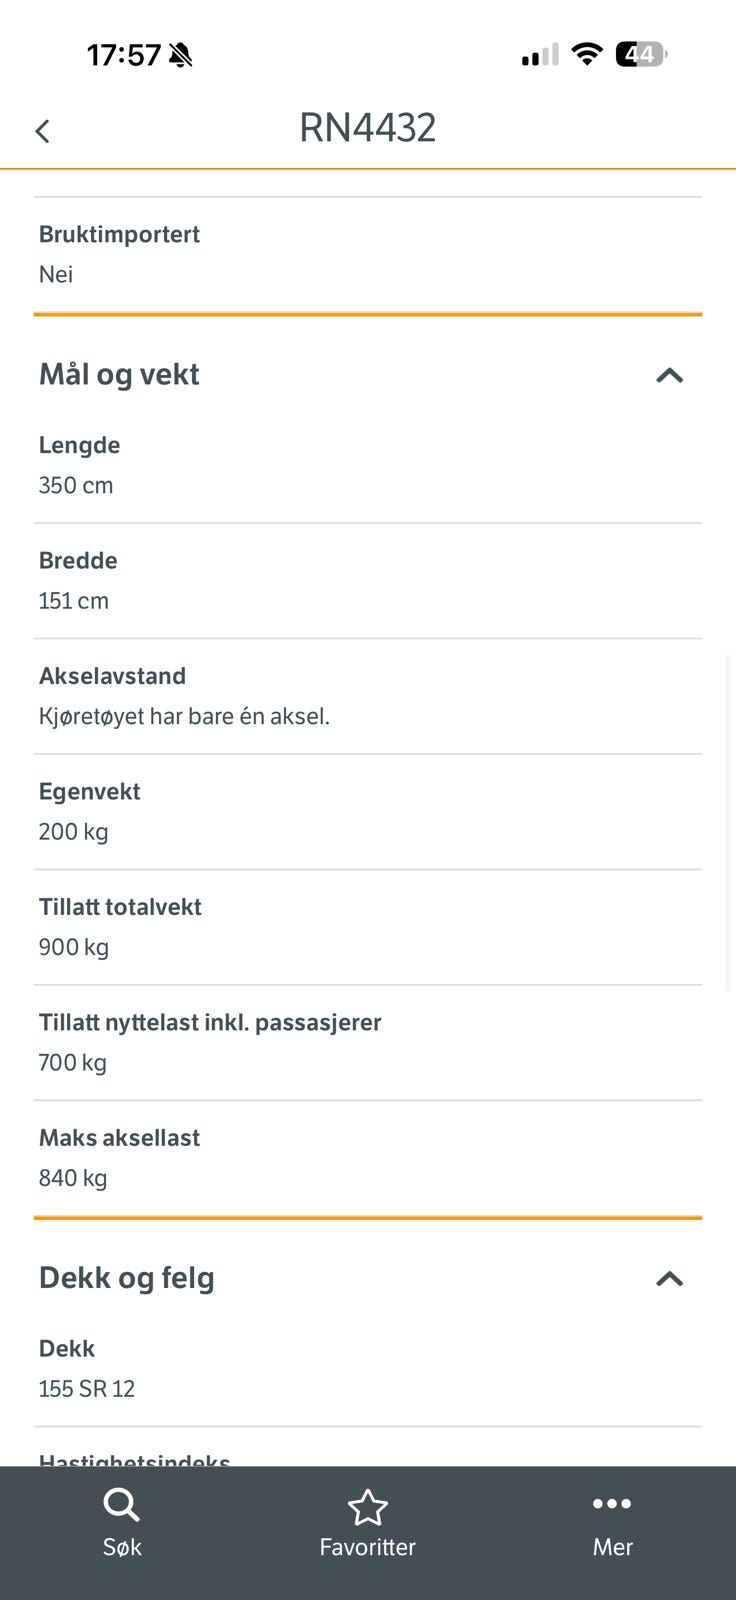
Task: Tap the cellular signal icon
Action: [x=540, y=55]
